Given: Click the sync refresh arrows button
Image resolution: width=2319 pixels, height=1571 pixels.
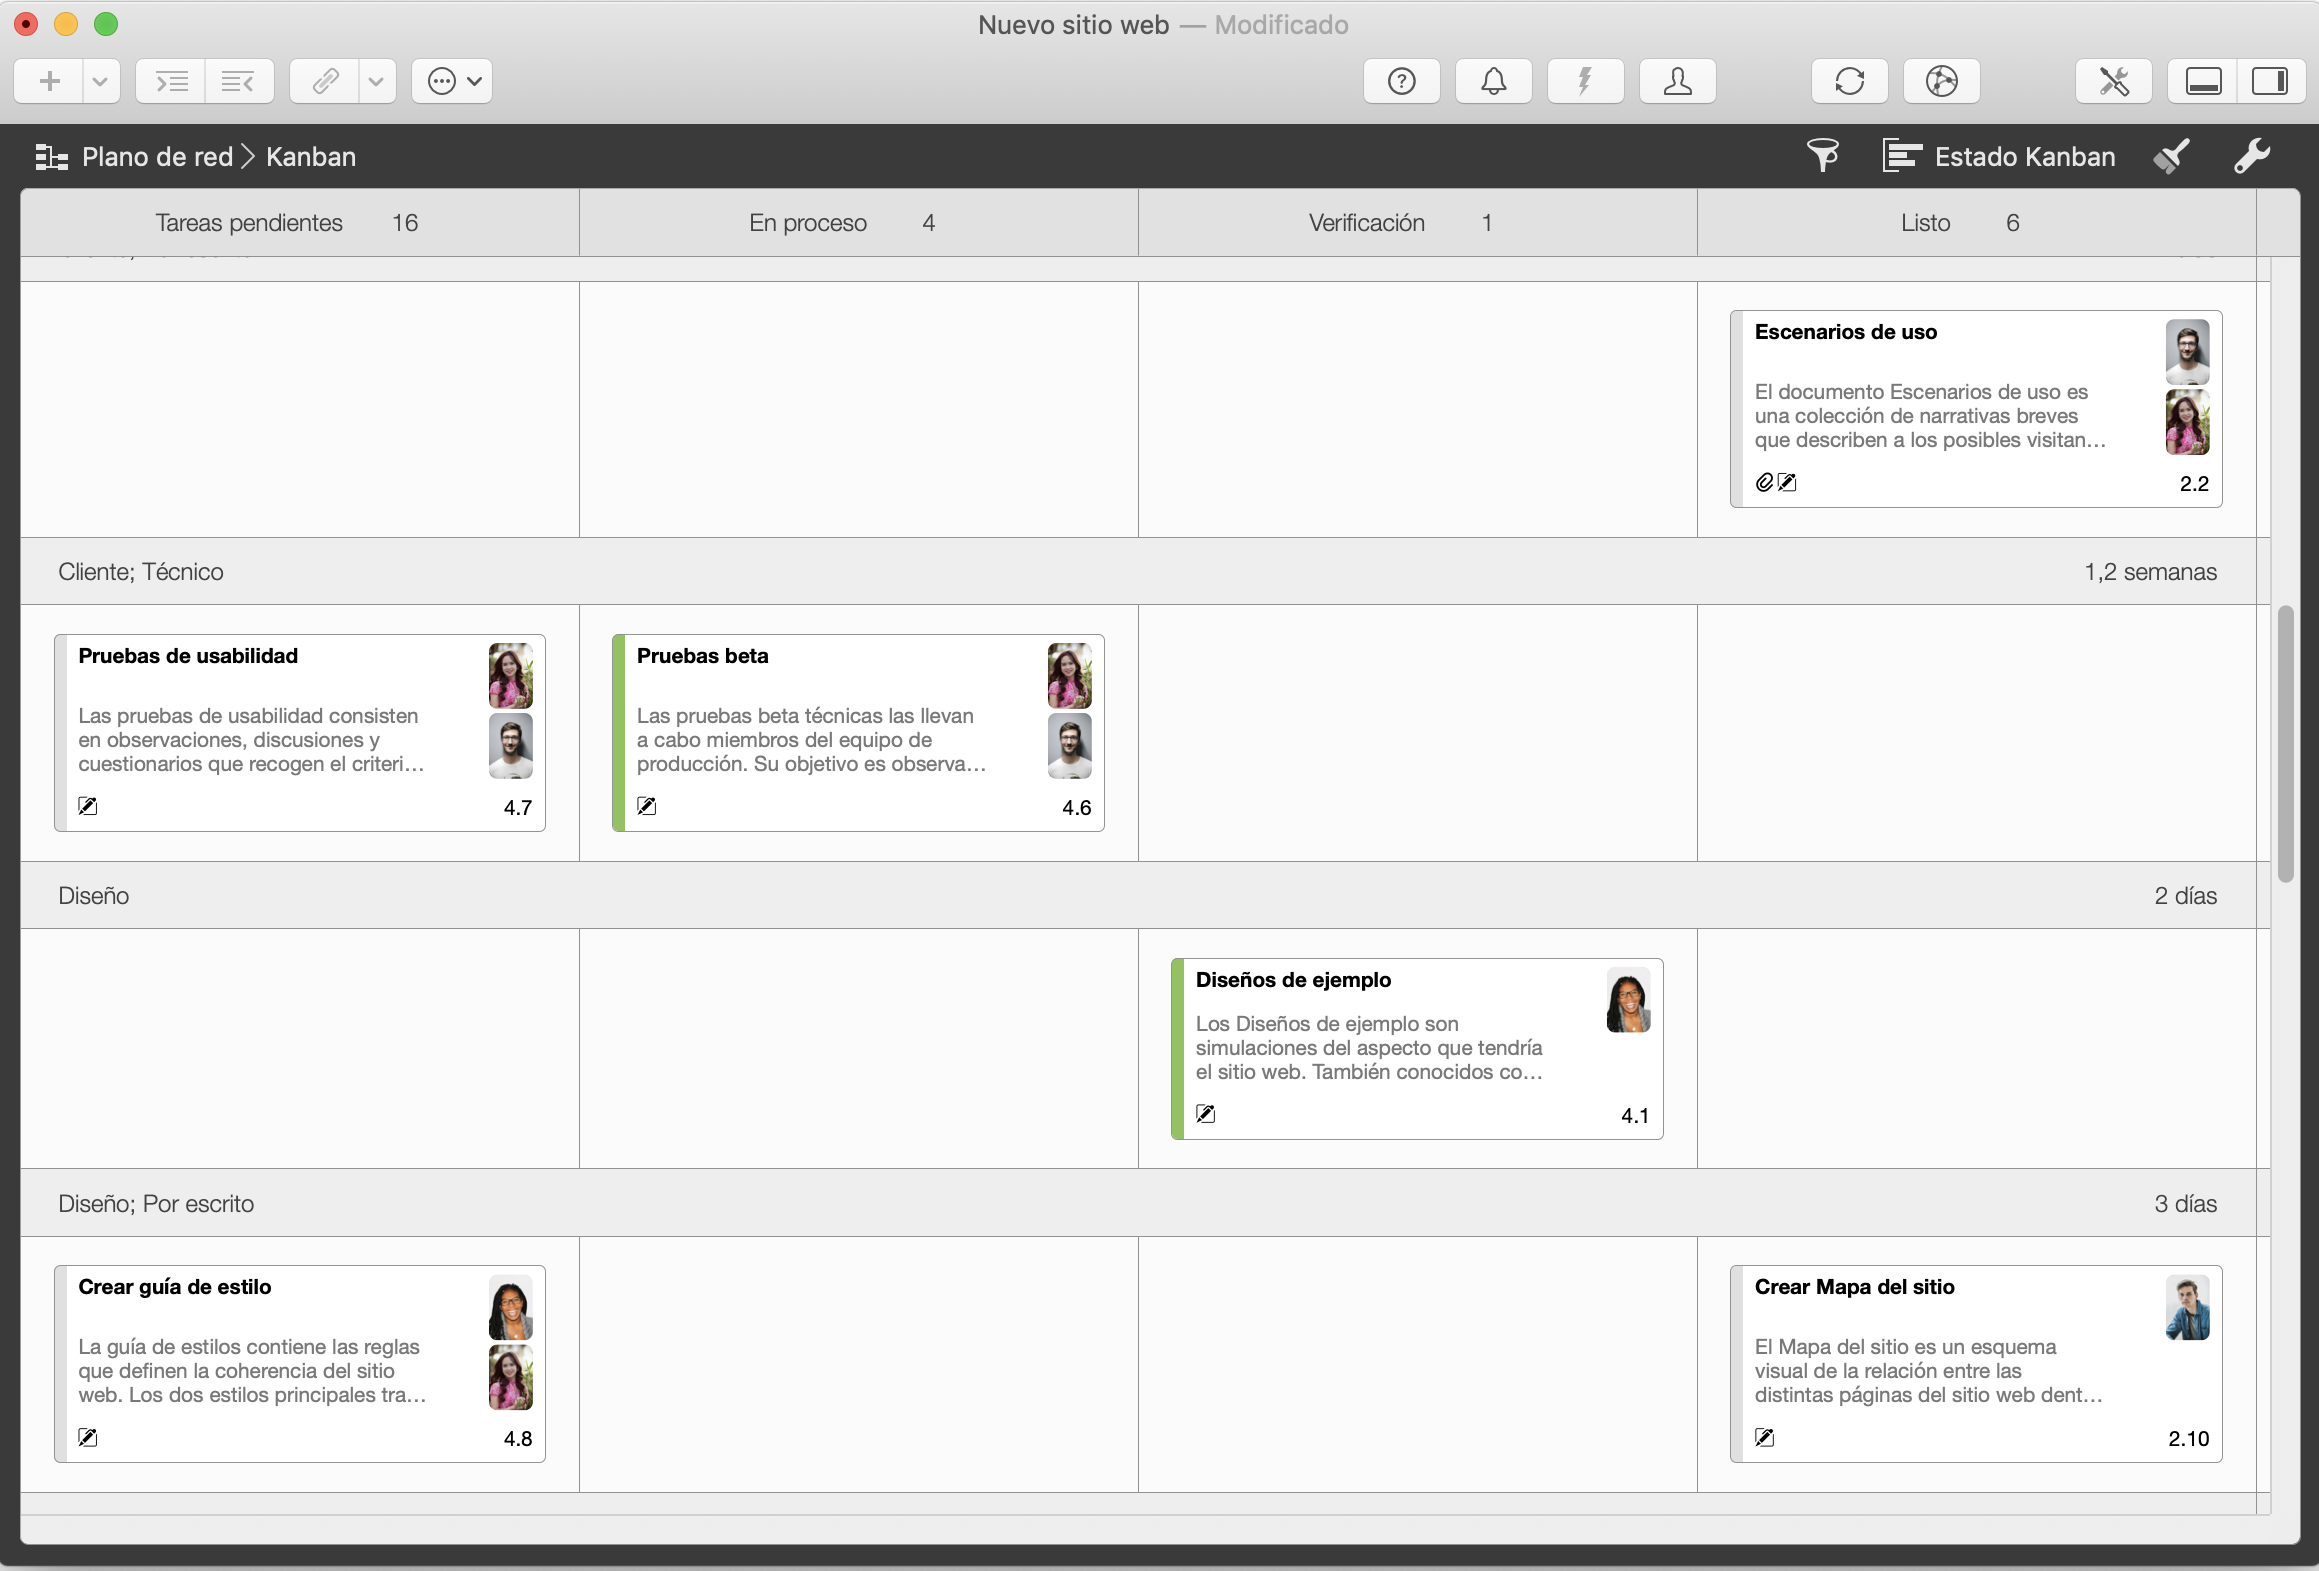Looking at the screenshot, I should [1849, 81].
